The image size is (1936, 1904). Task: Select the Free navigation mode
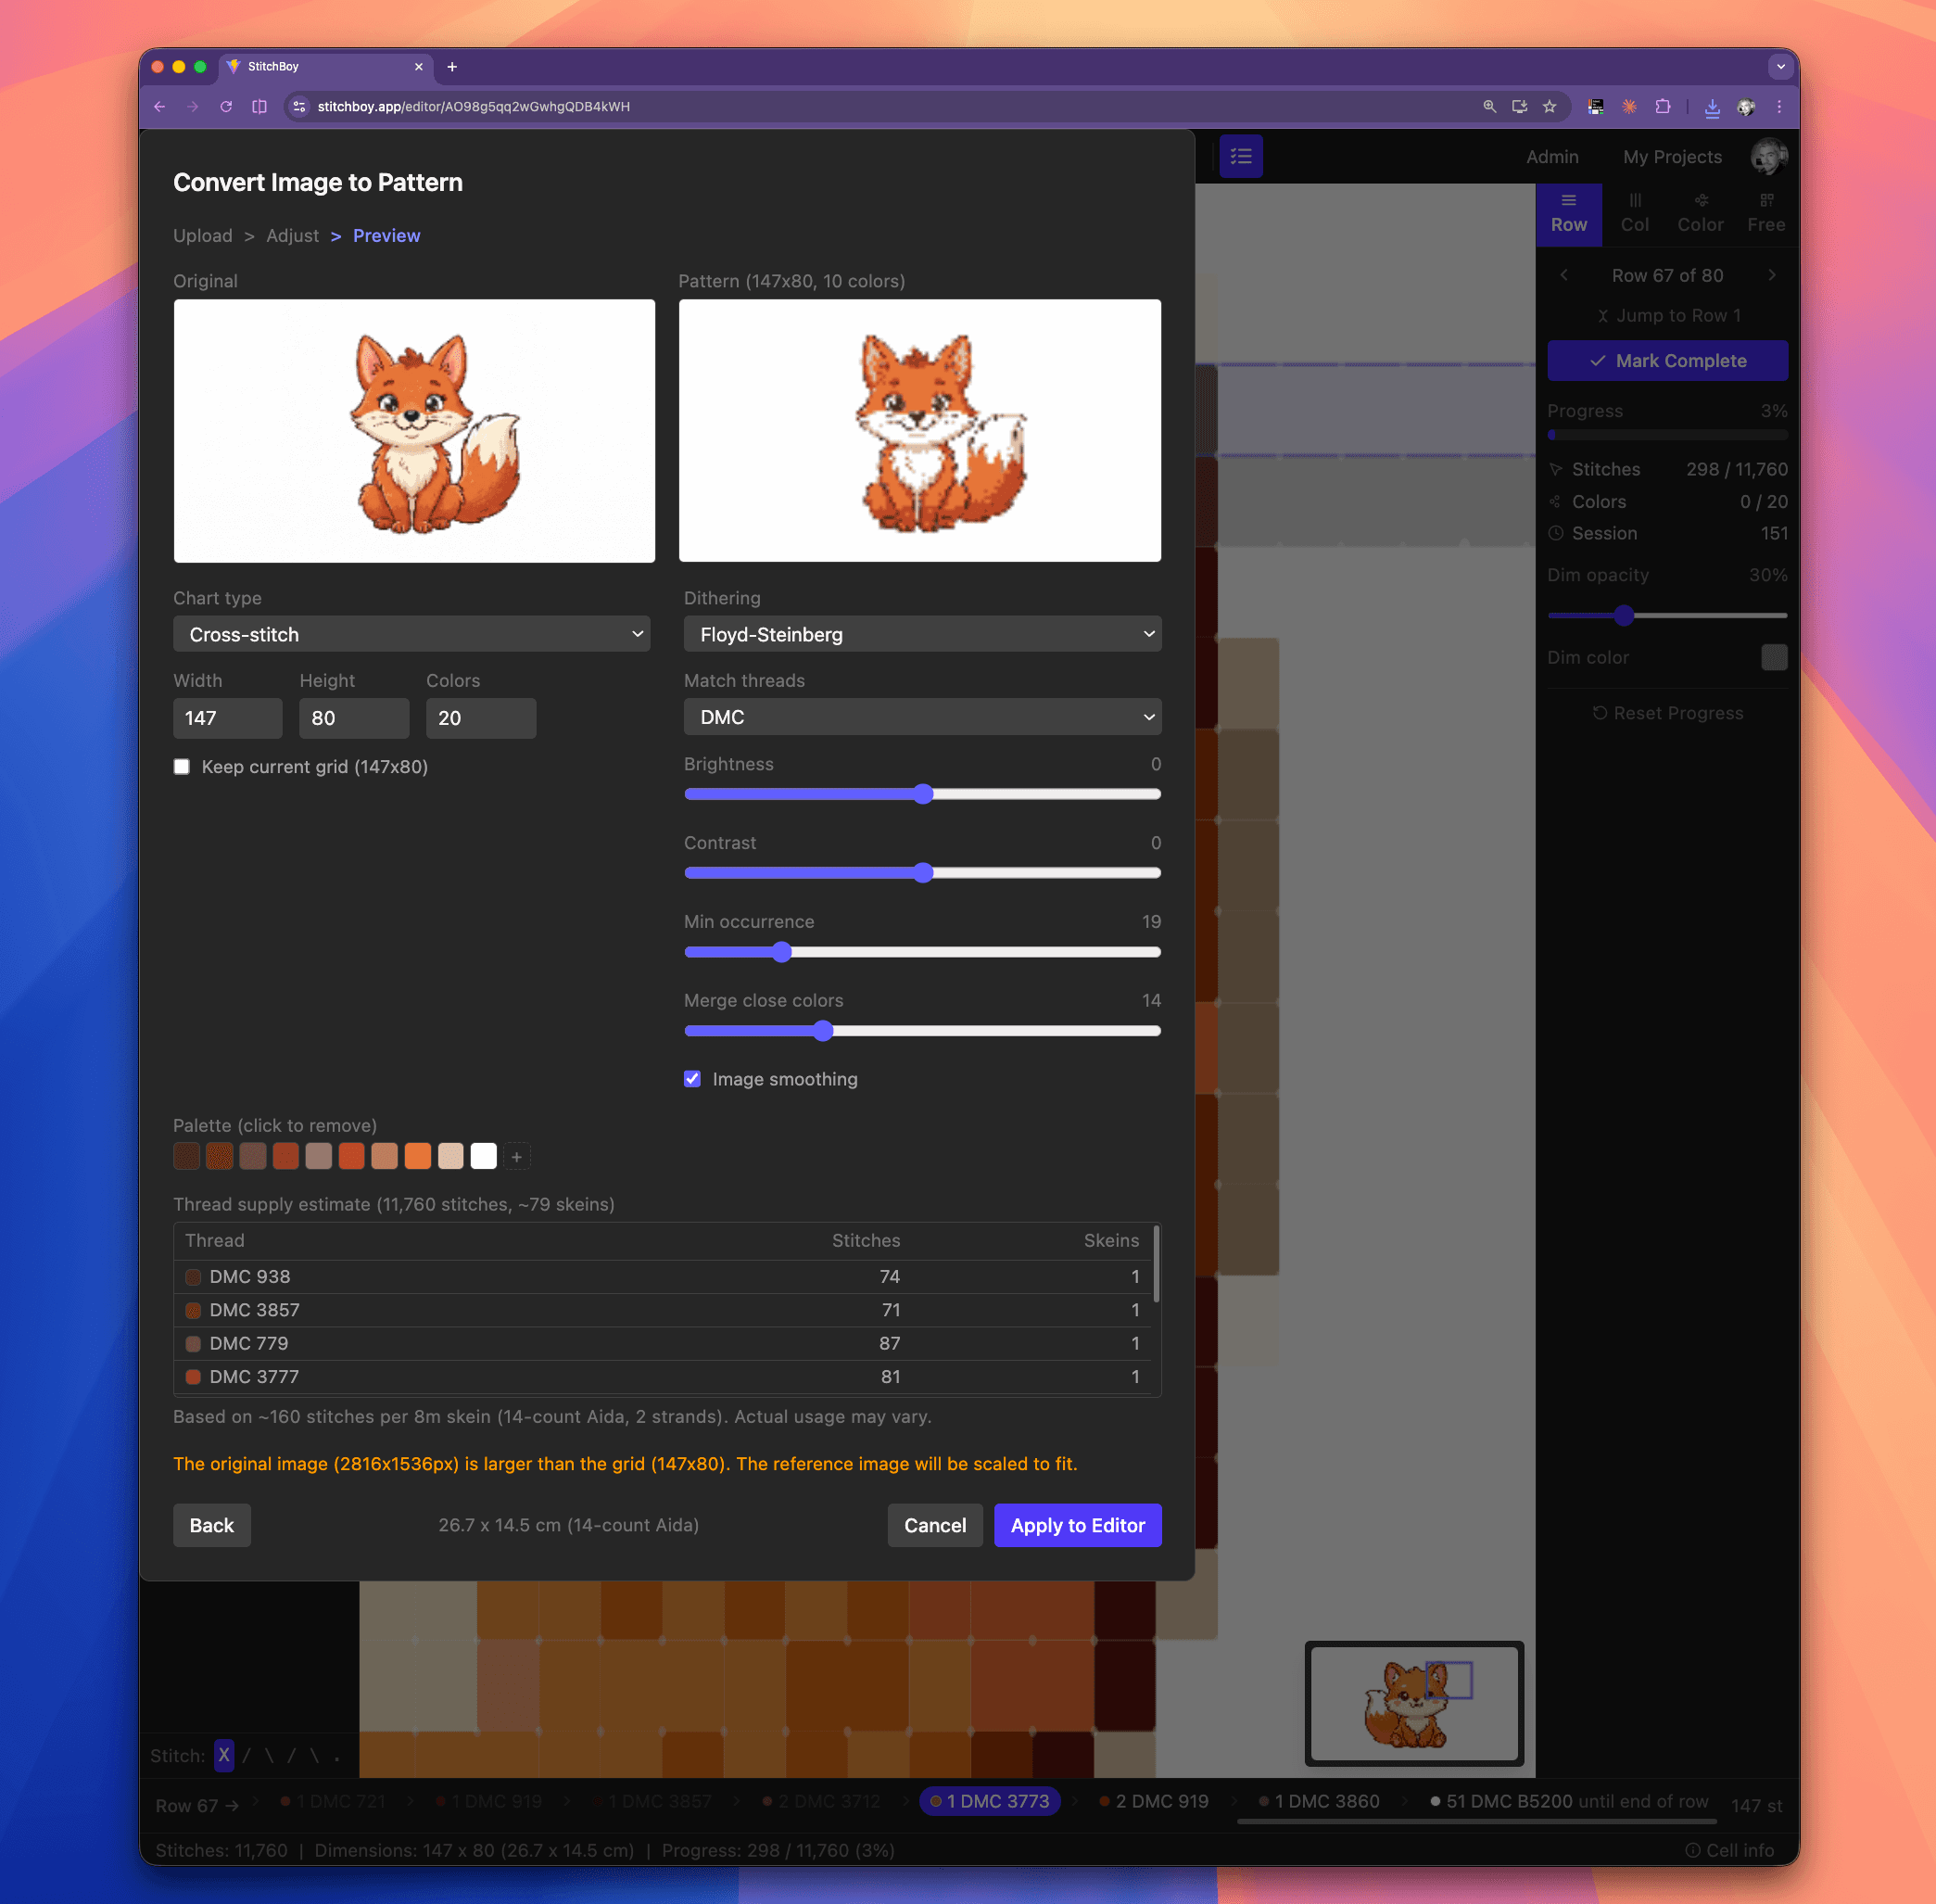coord(1766,212)
